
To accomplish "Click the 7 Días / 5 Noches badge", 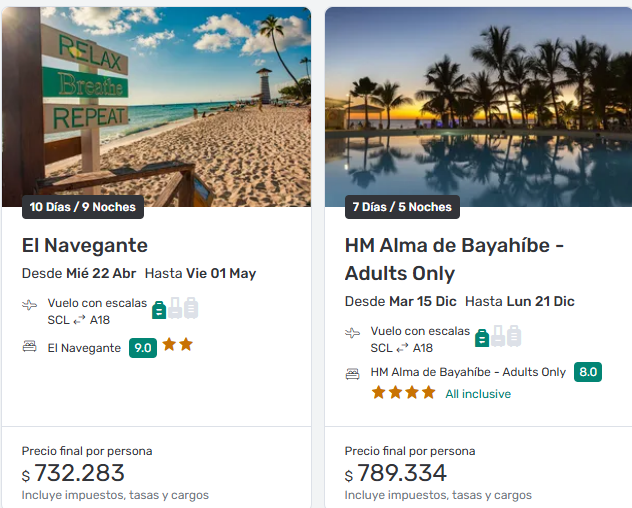I will pyautogui.click(x=402, y=207).
